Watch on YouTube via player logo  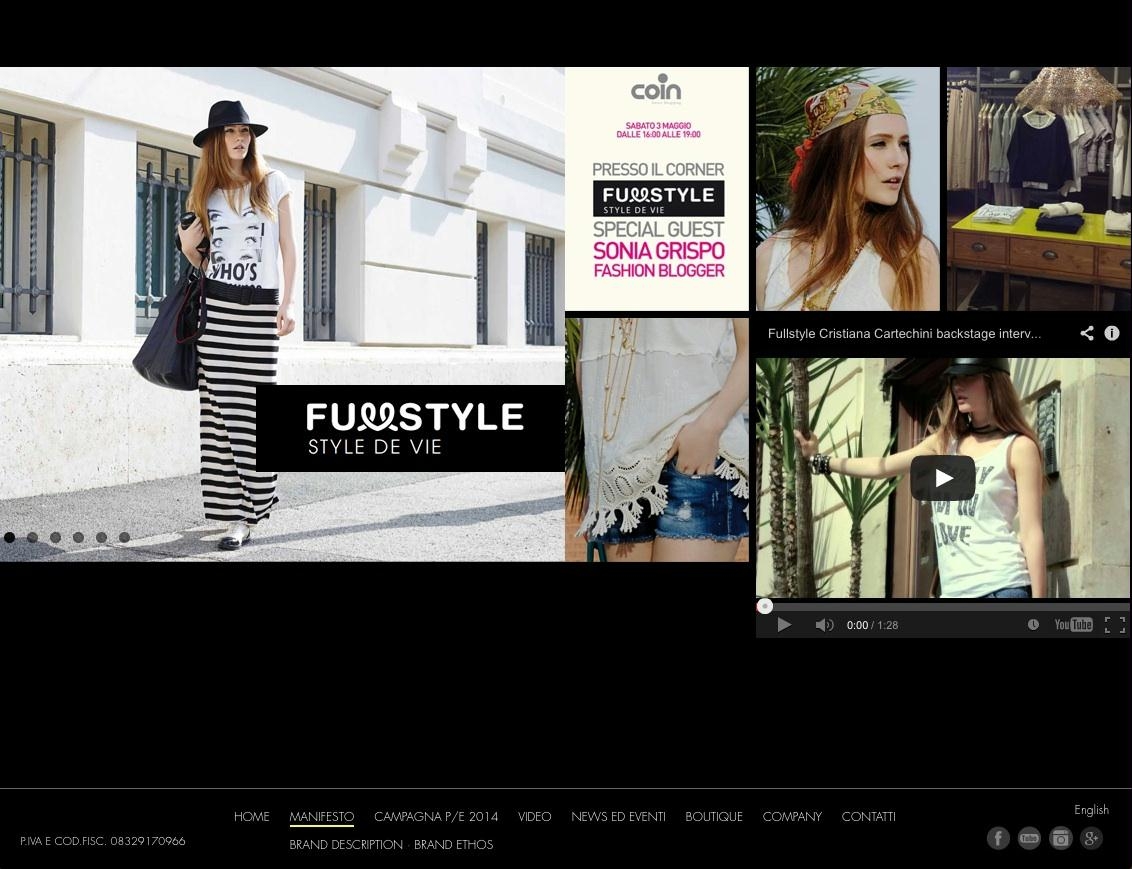tap(1073, 625)
